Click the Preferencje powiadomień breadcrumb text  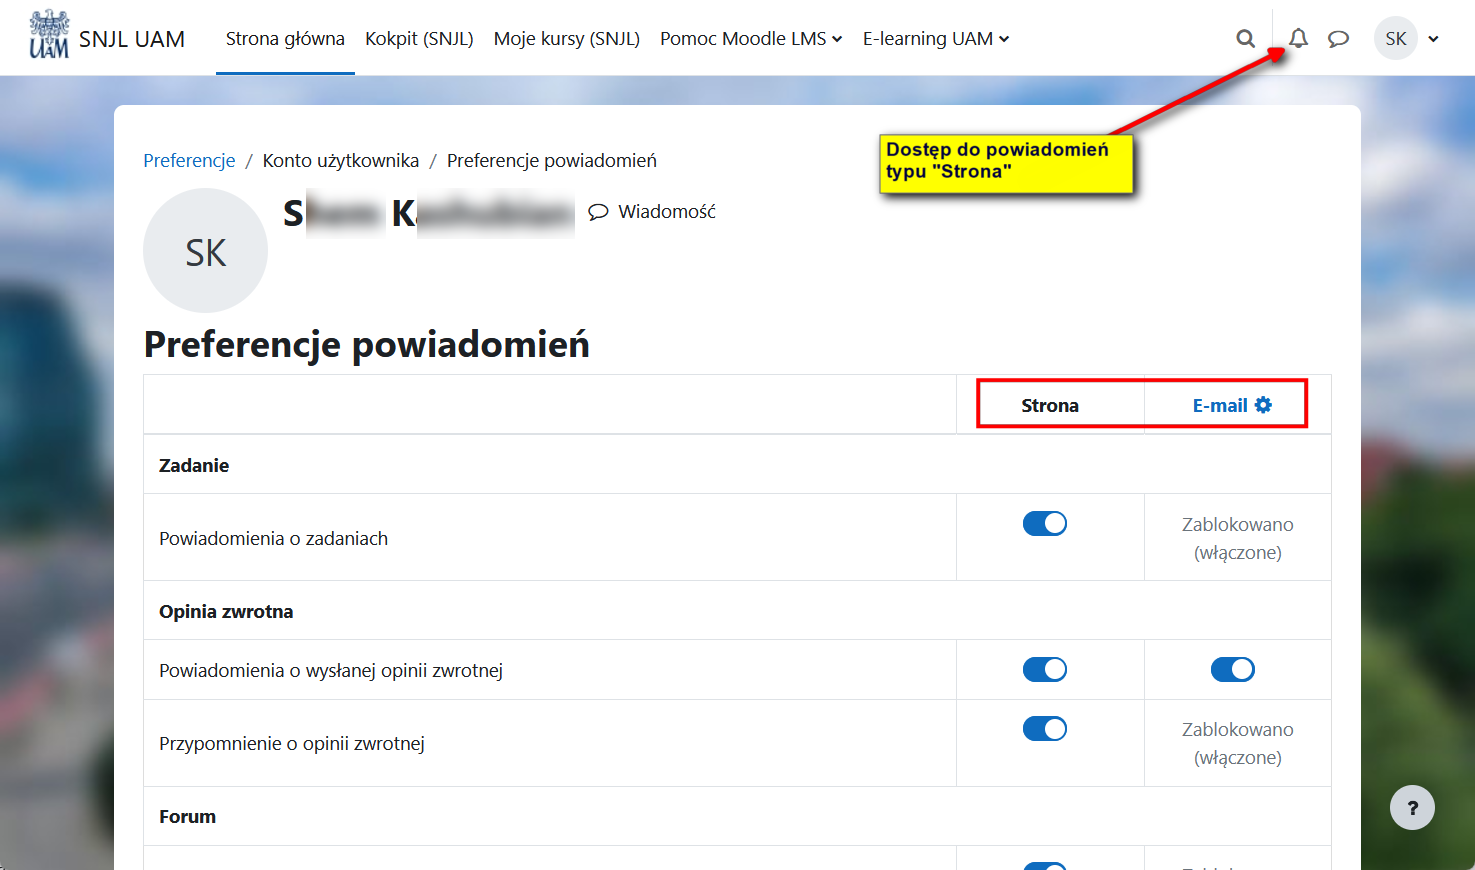point(552,161)
